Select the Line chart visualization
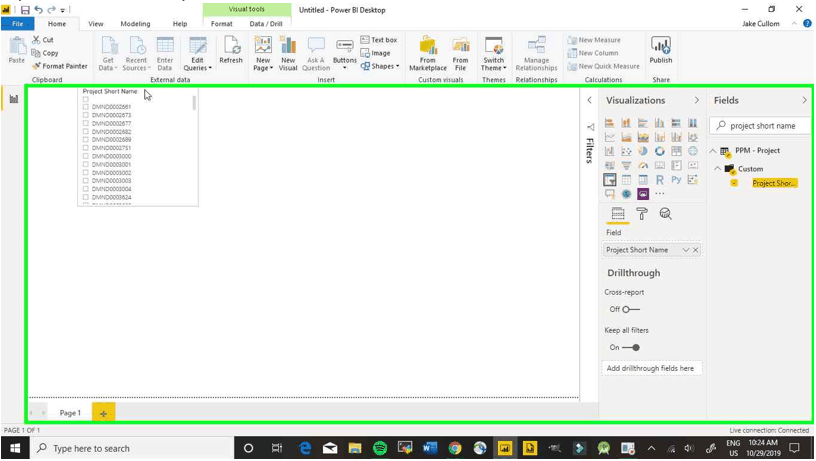 coord(609,137)
